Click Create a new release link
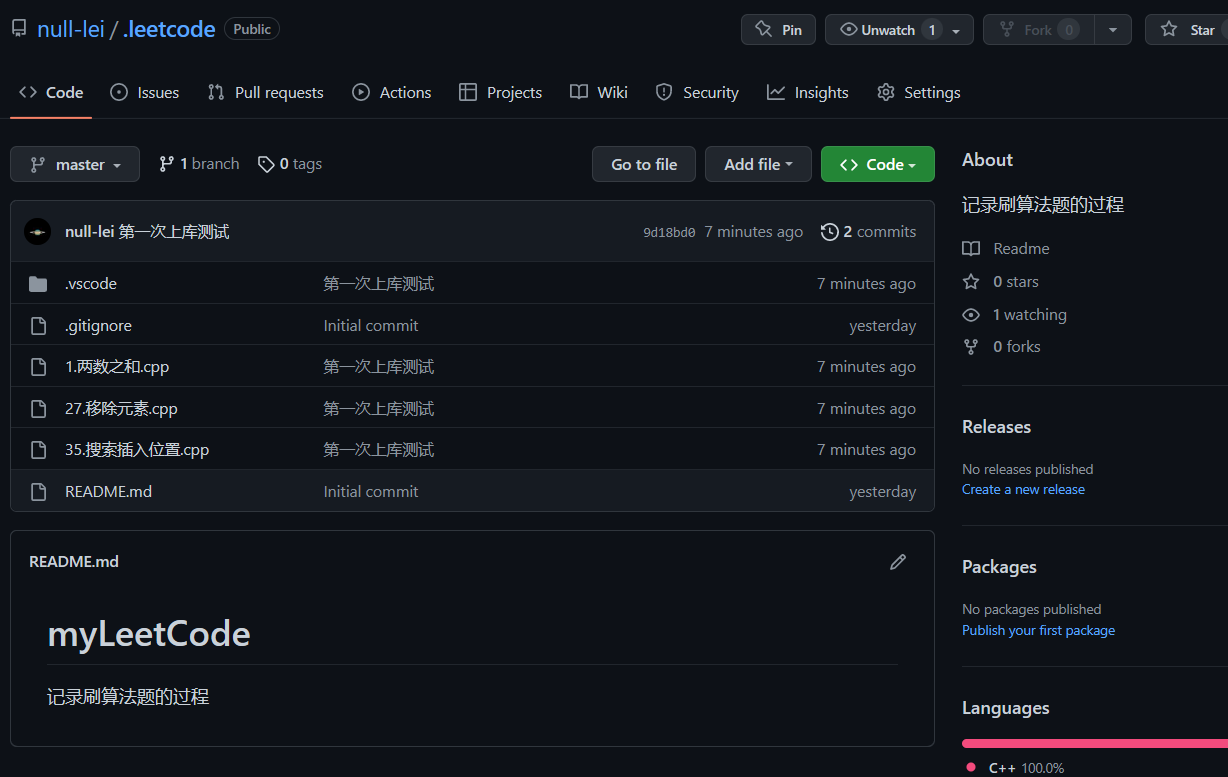 coord(1023,490)
